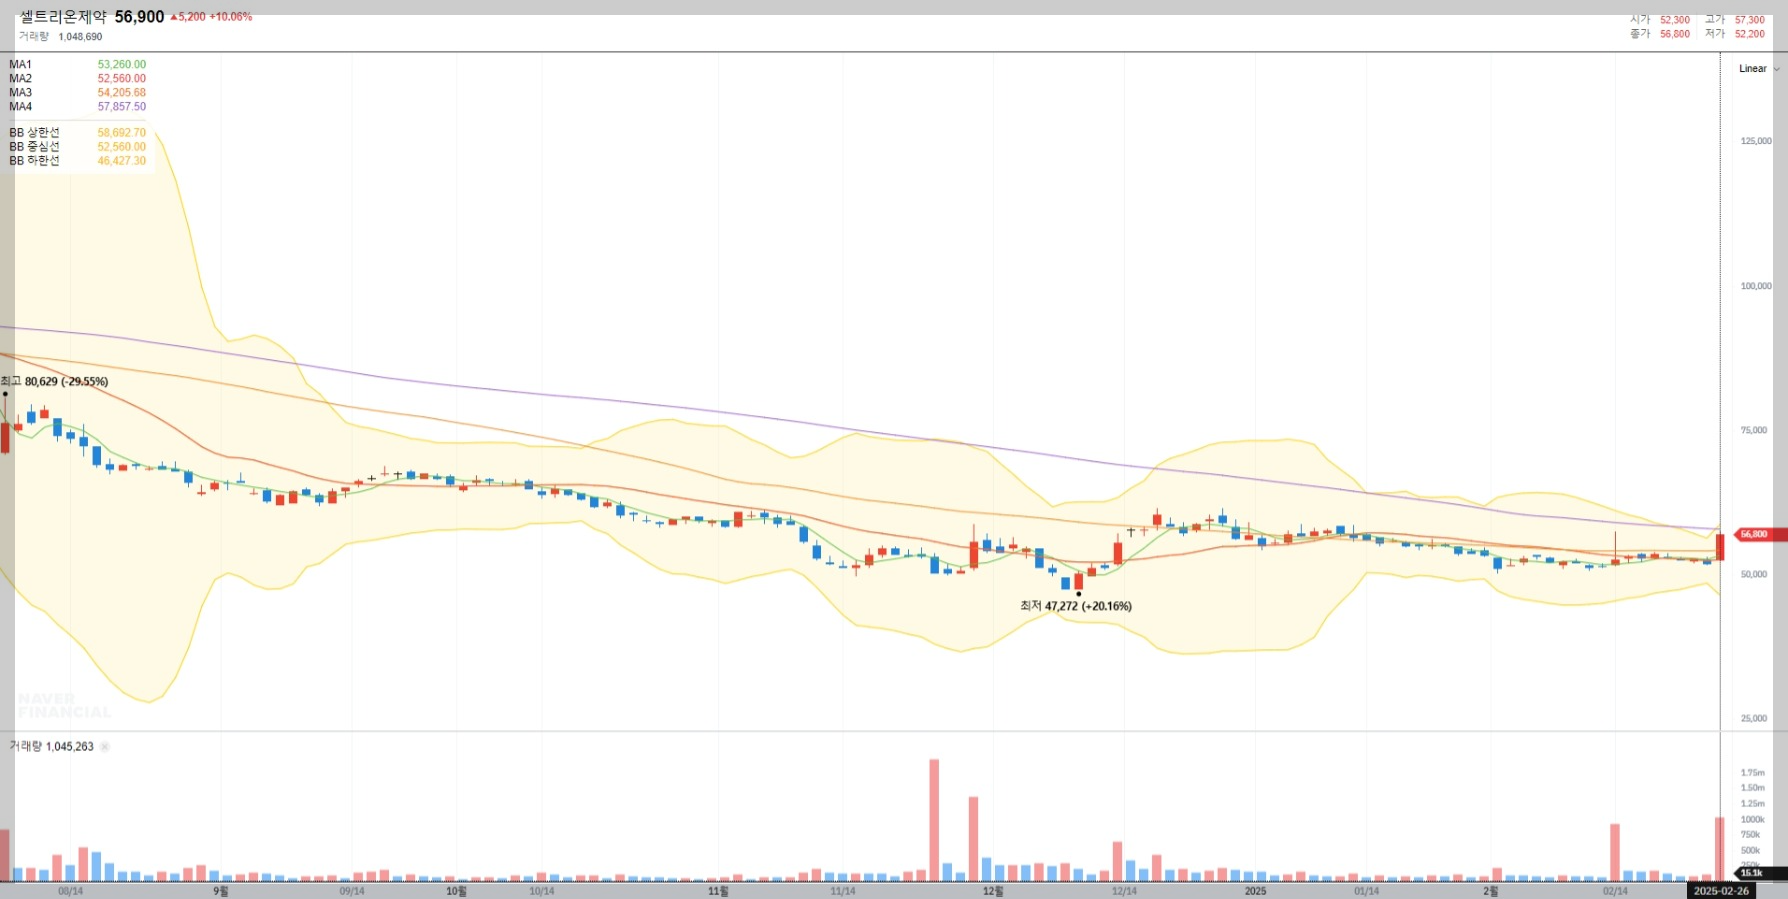The image size is (1788, 899).
Task: Click the 9월 month axis label
Action: [221, 891]
